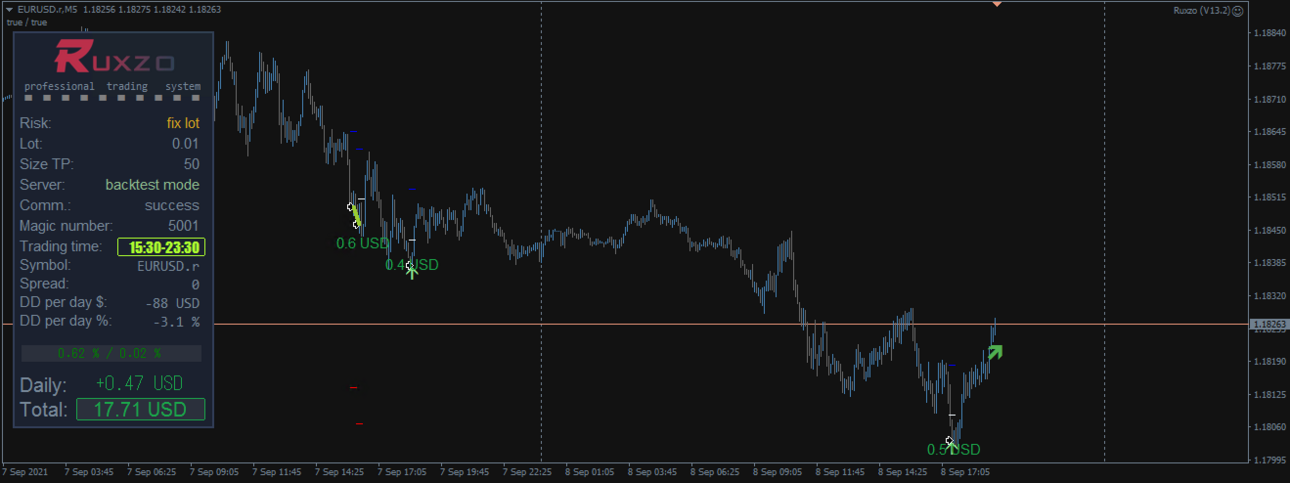Screen dimensions: 1290x483
Task: Click the time axis label '8 Sep 17:05'
Action: pos(965,471)
